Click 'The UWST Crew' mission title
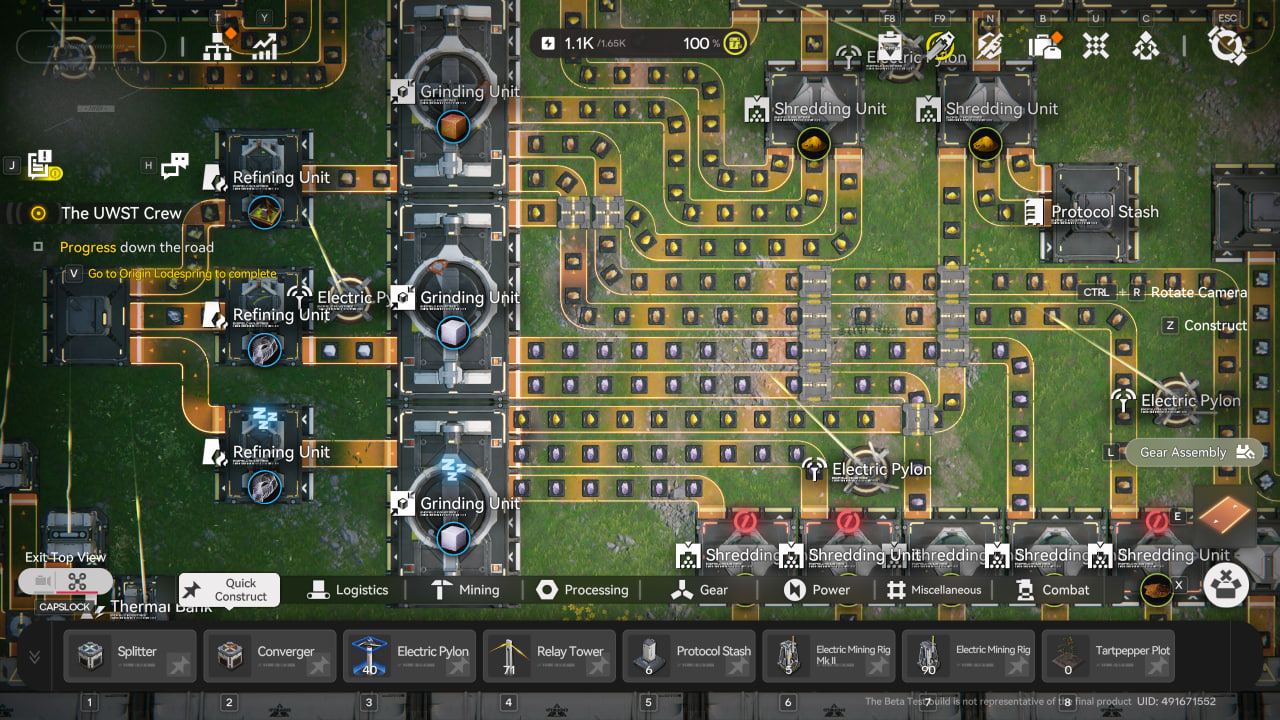 (x=121, y=213)
